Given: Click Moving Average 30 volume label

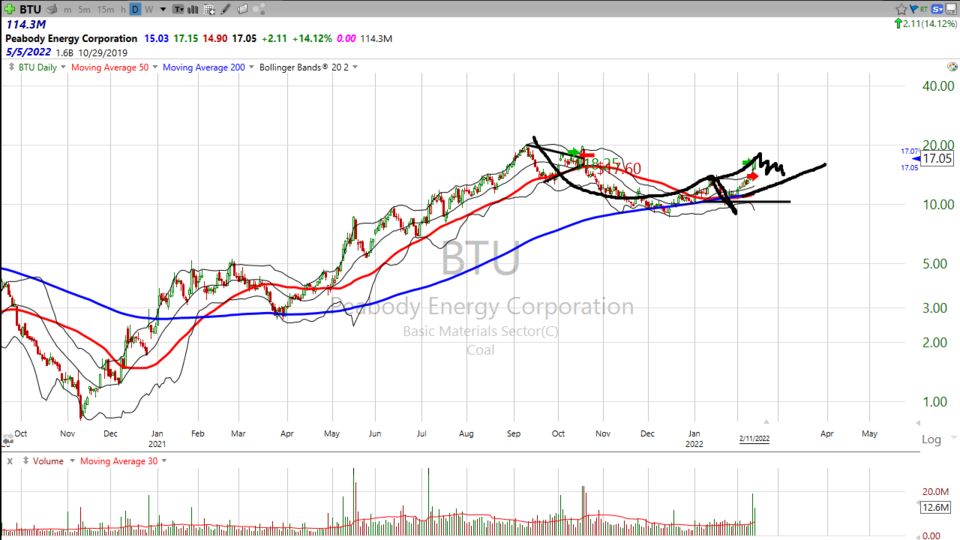Looking at the screenshot, I should click(x=119, y=461).
